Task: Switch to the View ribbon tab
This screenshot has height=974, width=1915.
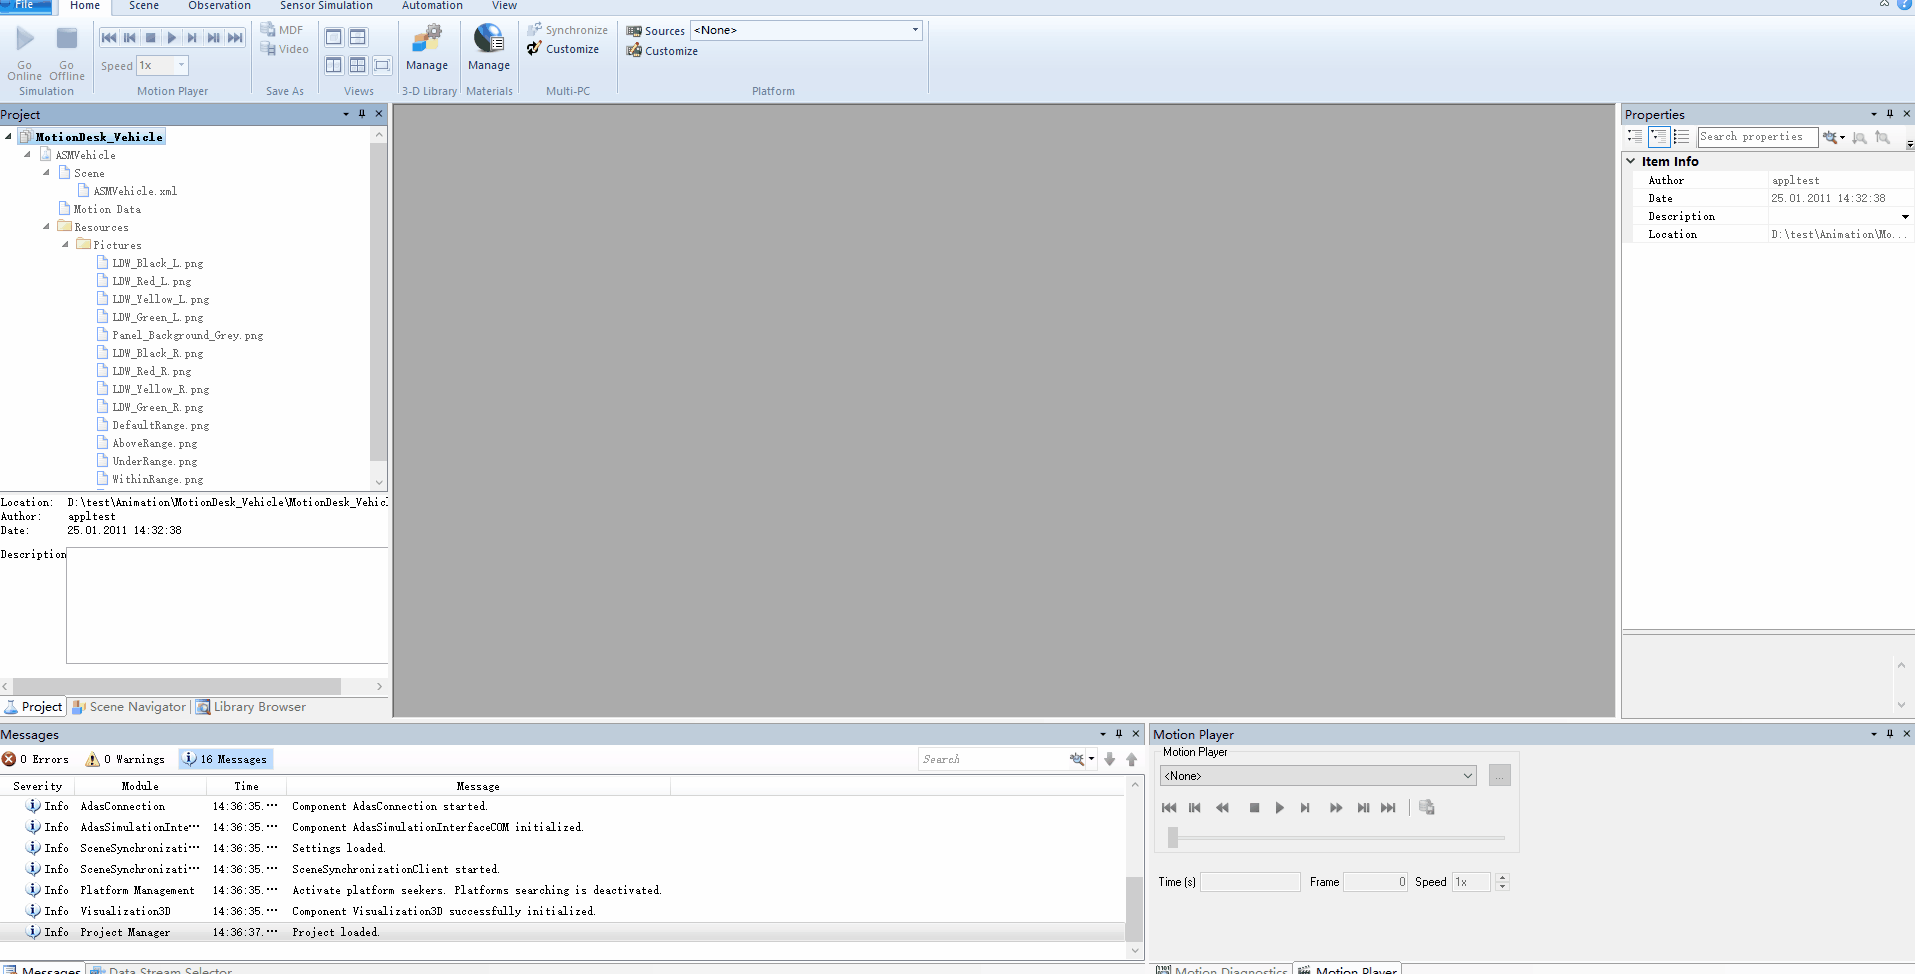Action: tap(504, 6)
